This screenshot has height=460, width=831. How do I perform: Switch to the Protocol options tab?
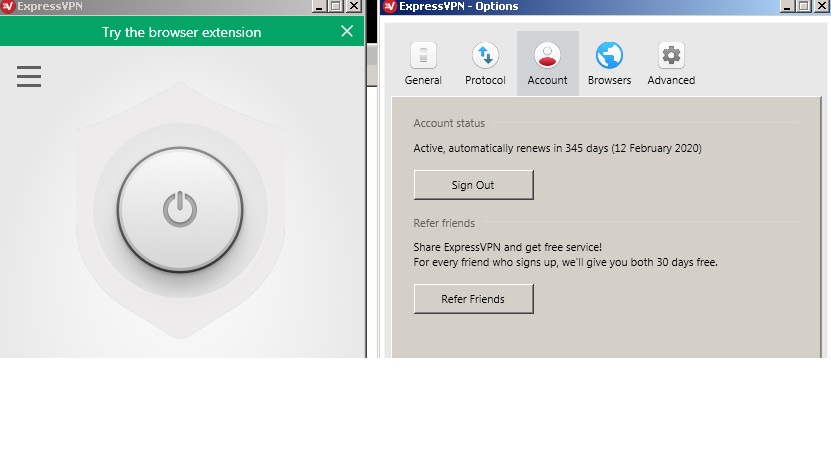pyautogui.click(x=485, y=64)
